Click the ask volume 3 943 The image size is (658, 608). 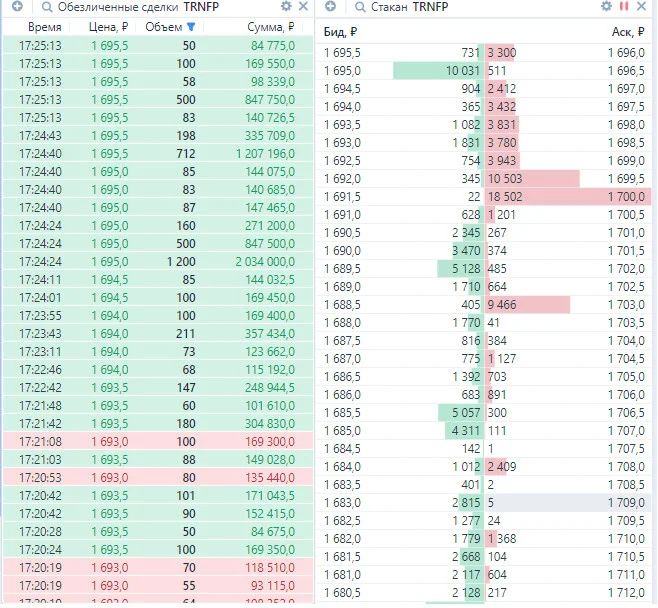coord(502,161)
